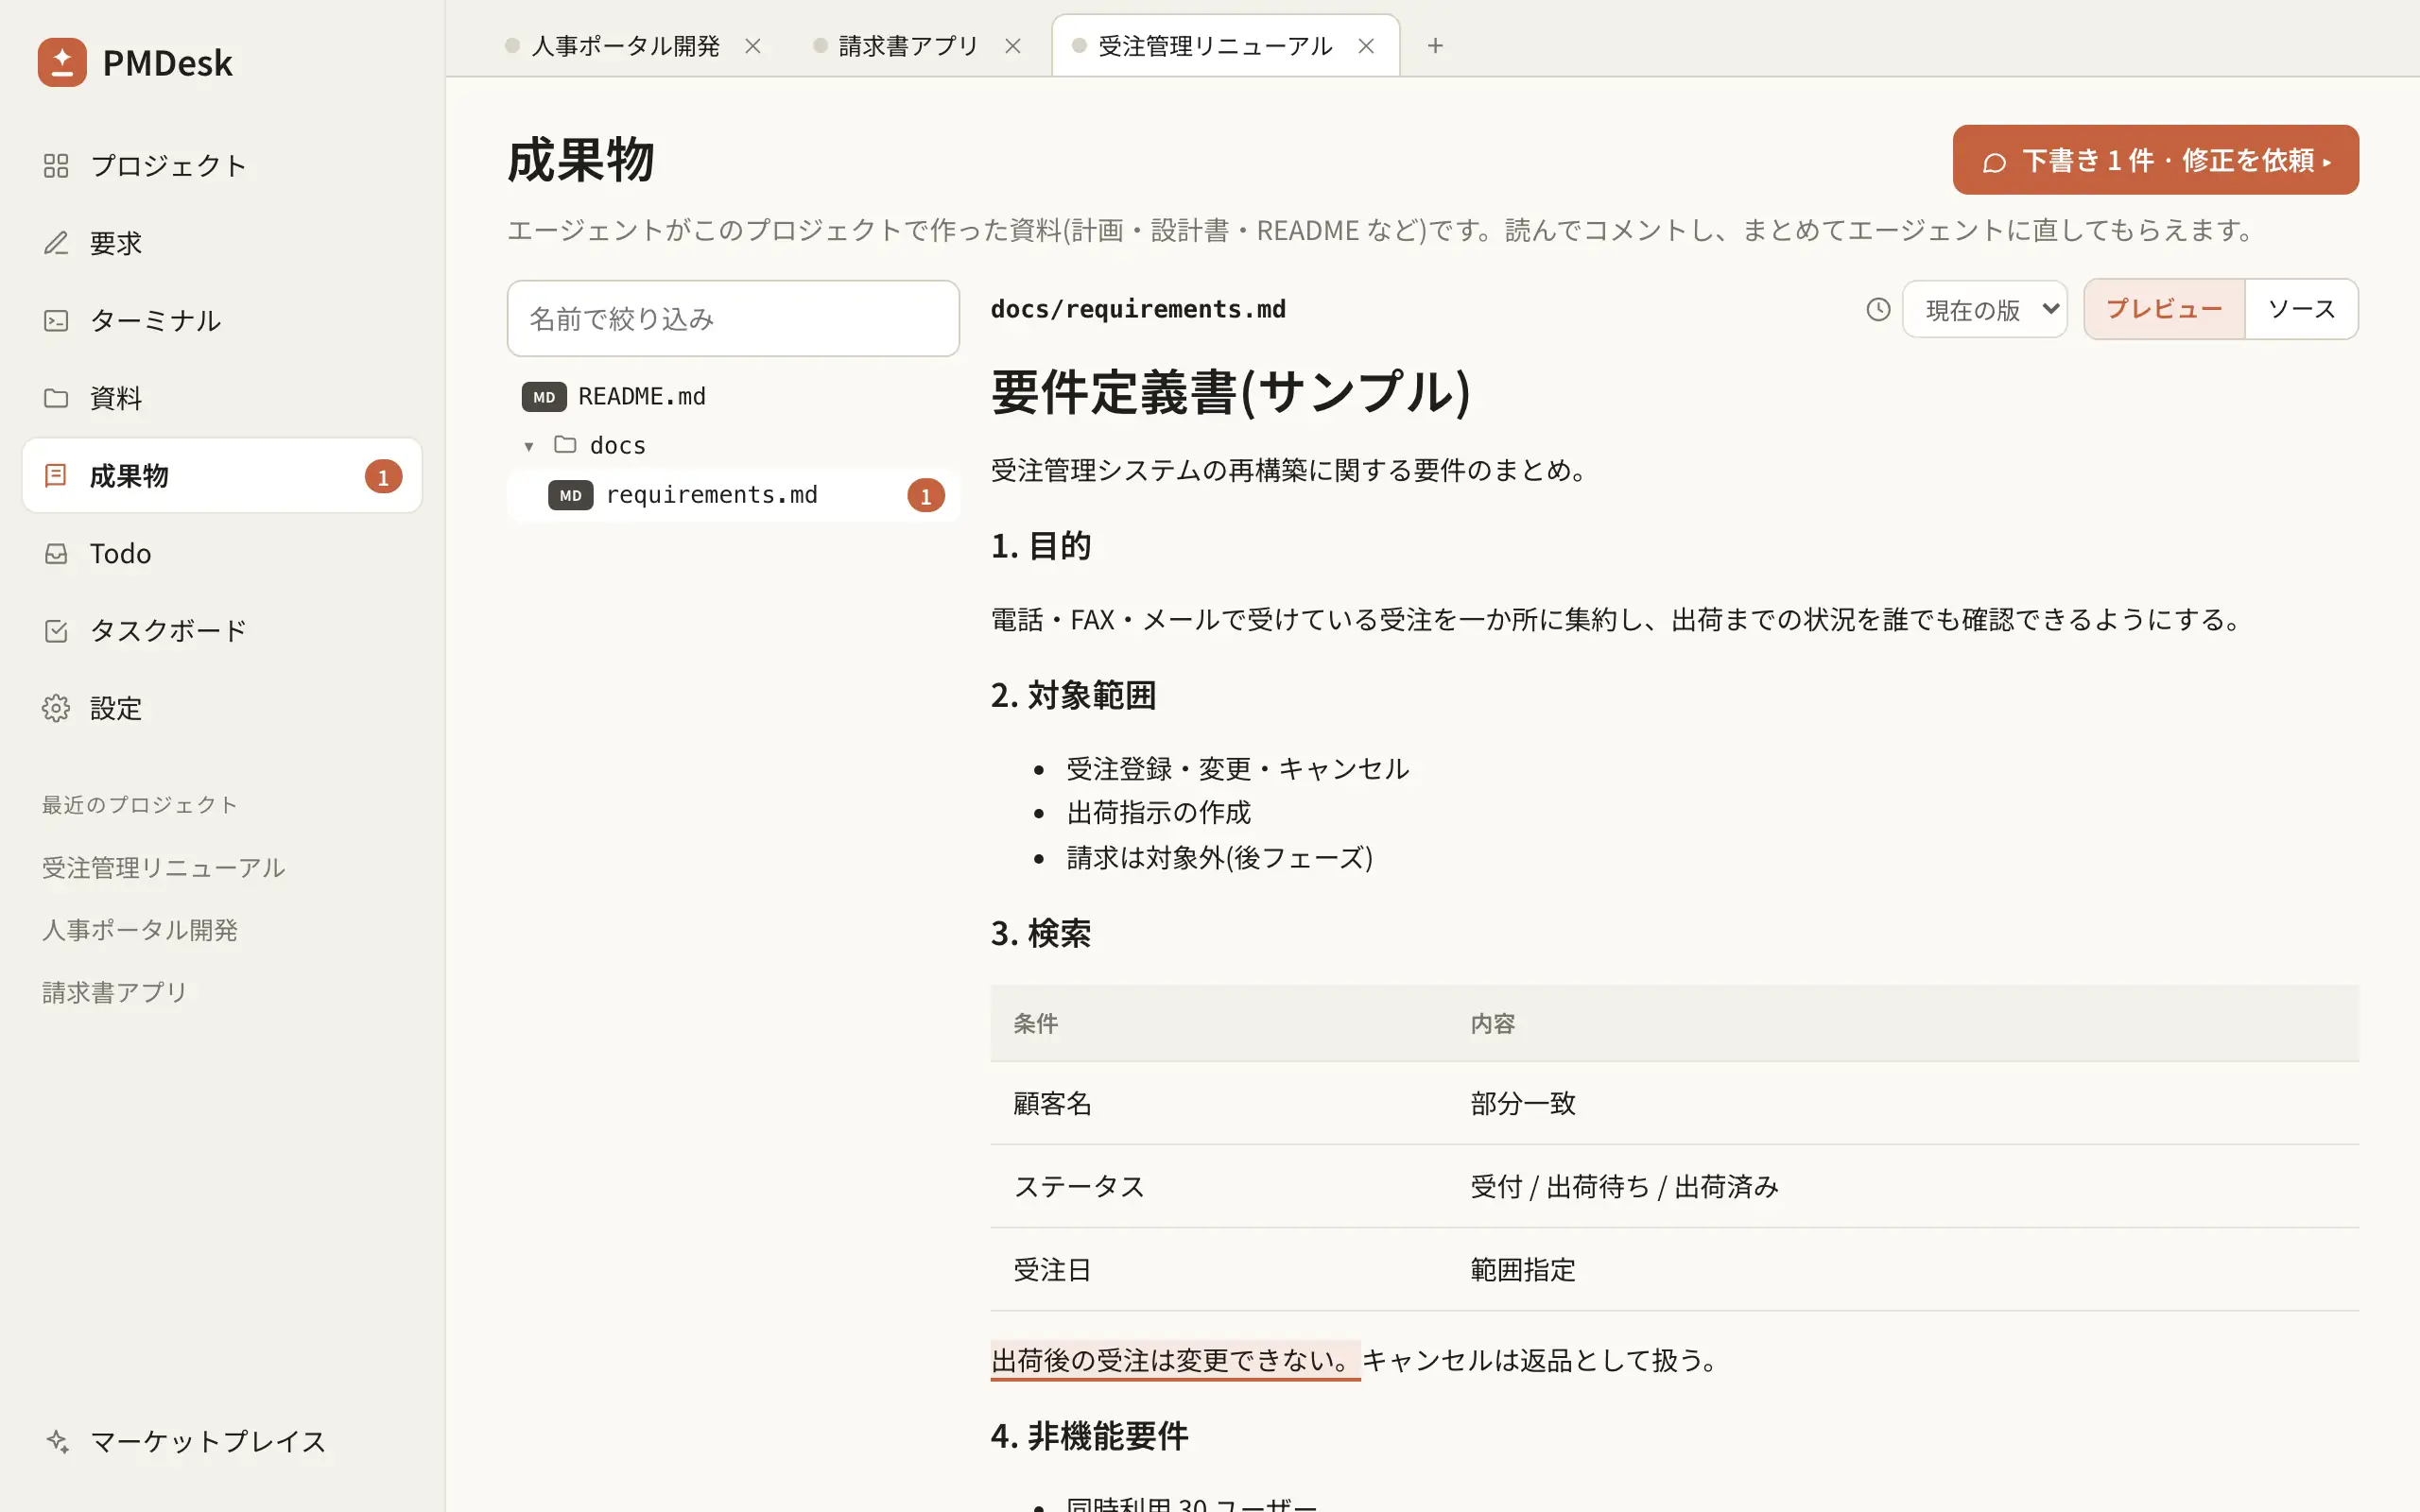2420x1512 pixels.
Task: Click the マーケットプレイス sparkle icon
Action: pyautogui.click(x=56, y=1441)
